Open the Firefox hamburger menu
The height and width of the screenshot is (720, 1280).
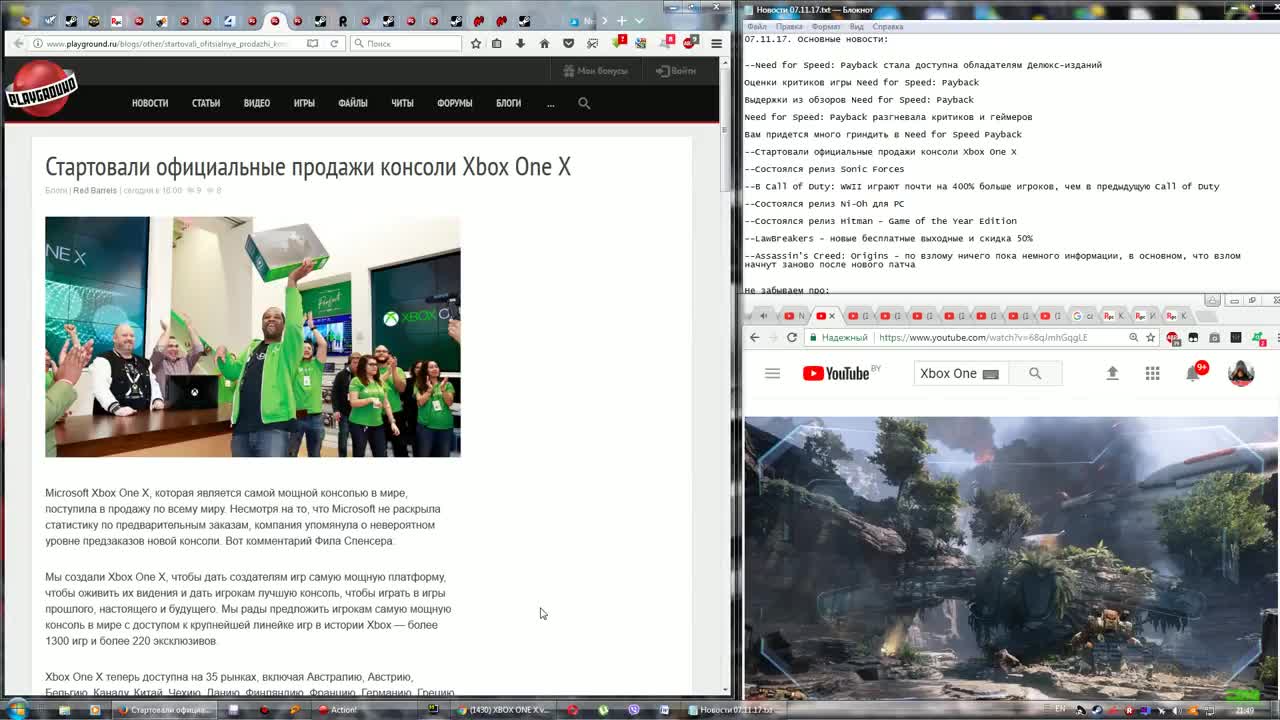pyautogui.click(x=716, y=43)
